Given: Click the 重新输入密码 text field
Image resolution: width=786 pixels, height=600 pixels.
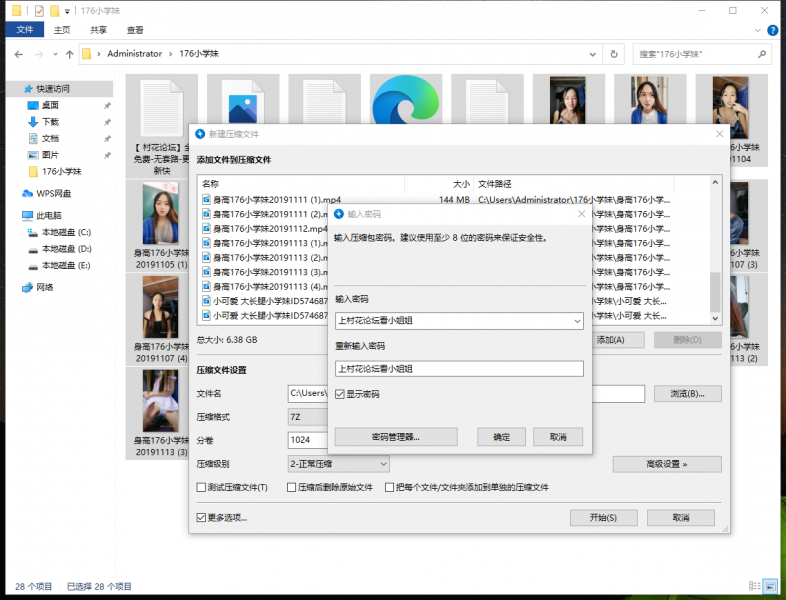Looking at the screenshot, I should click(x=458, y=368).
